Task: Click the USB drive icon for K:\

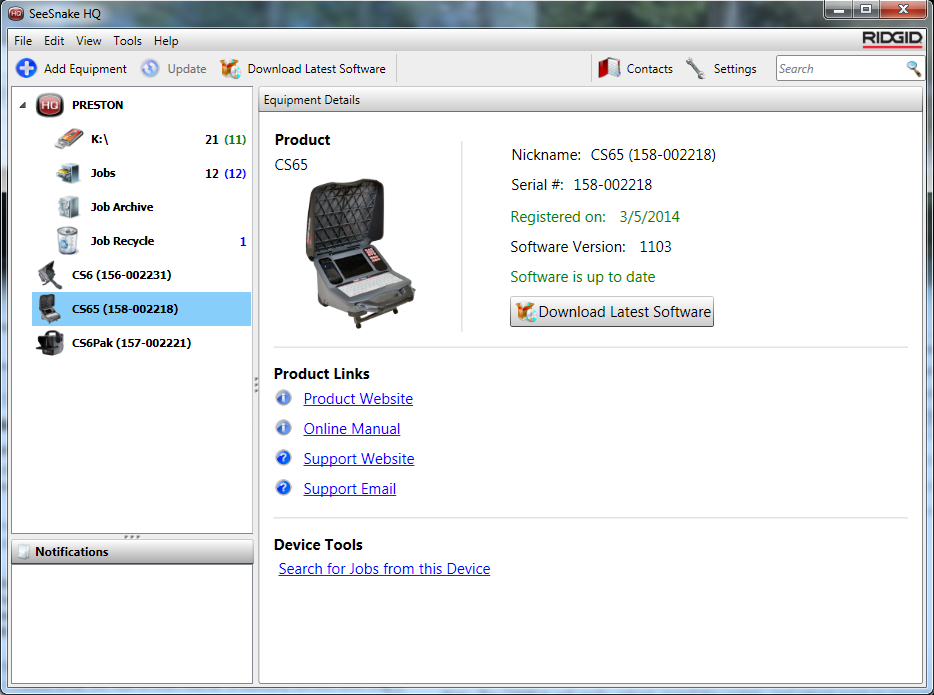Action: [69, 139]
